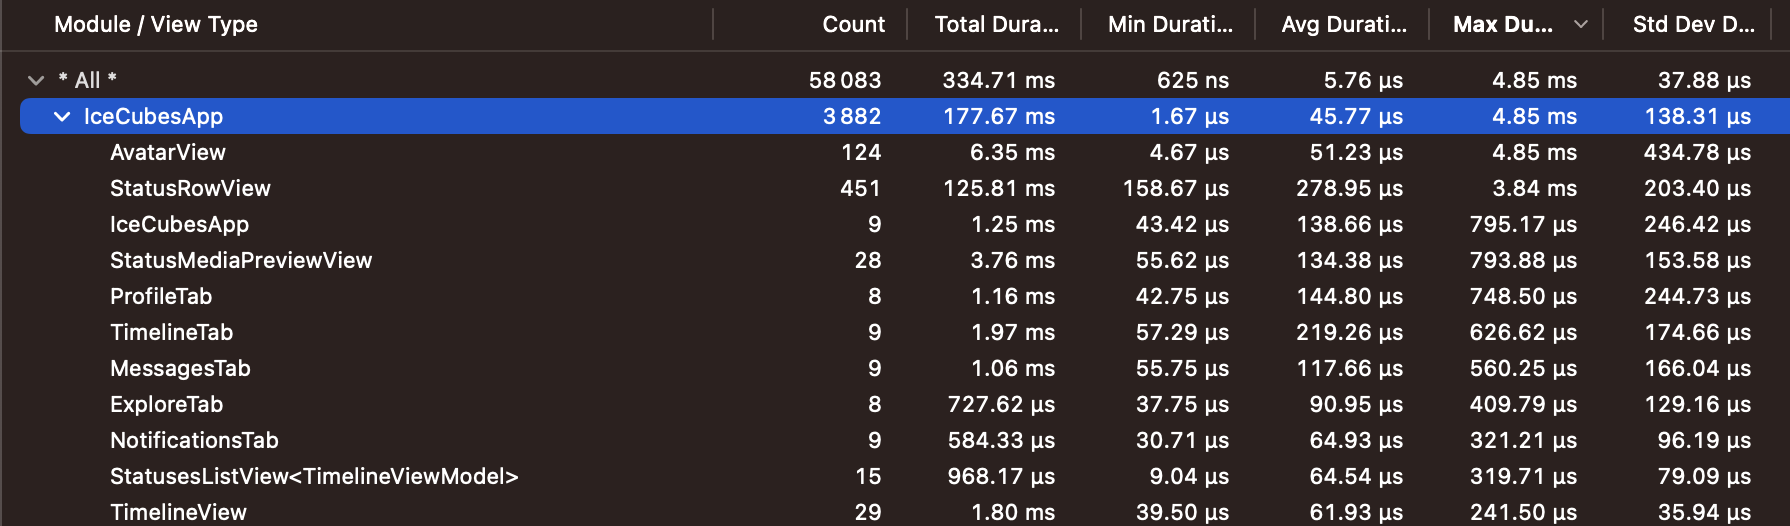Select the NotificationsTab row
This screenshot has width=1790, height=526.
(x=905, y=440)
